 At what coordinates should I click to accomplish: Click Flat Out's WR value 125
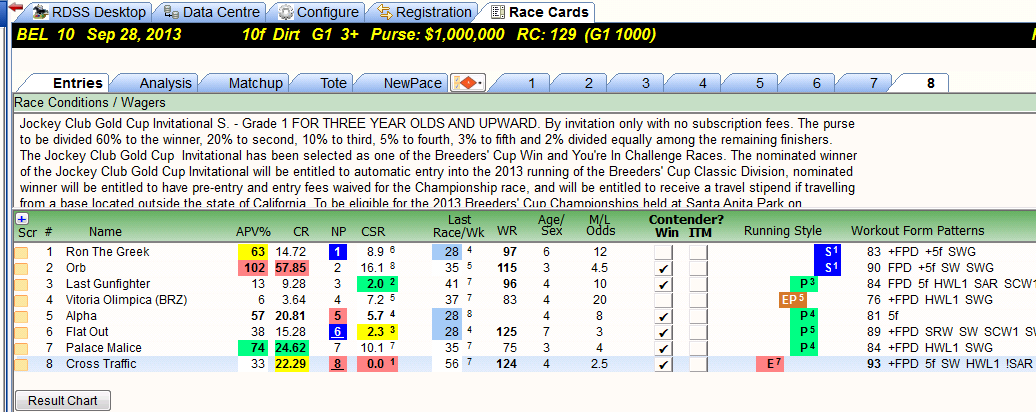[507, 331]
